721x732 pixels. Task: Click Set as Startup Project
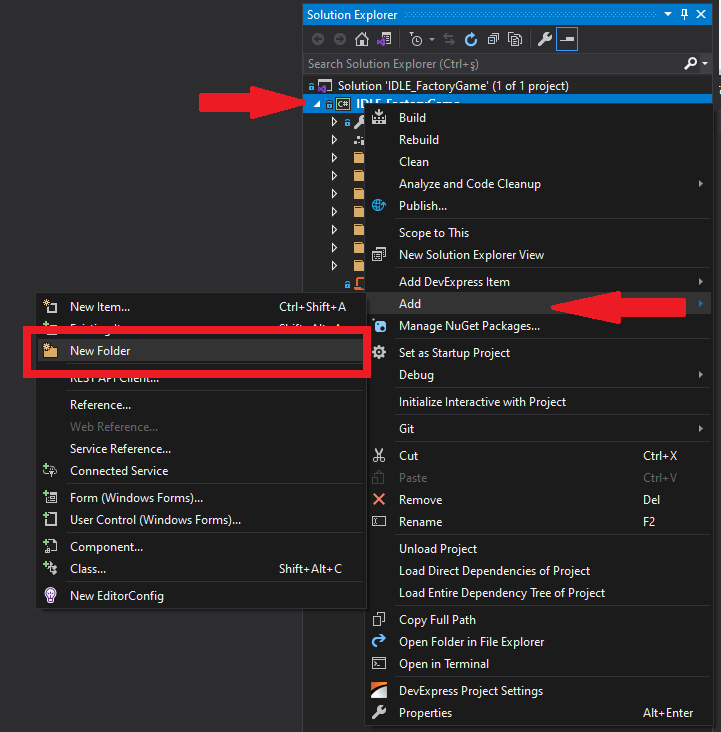point(454,353)
